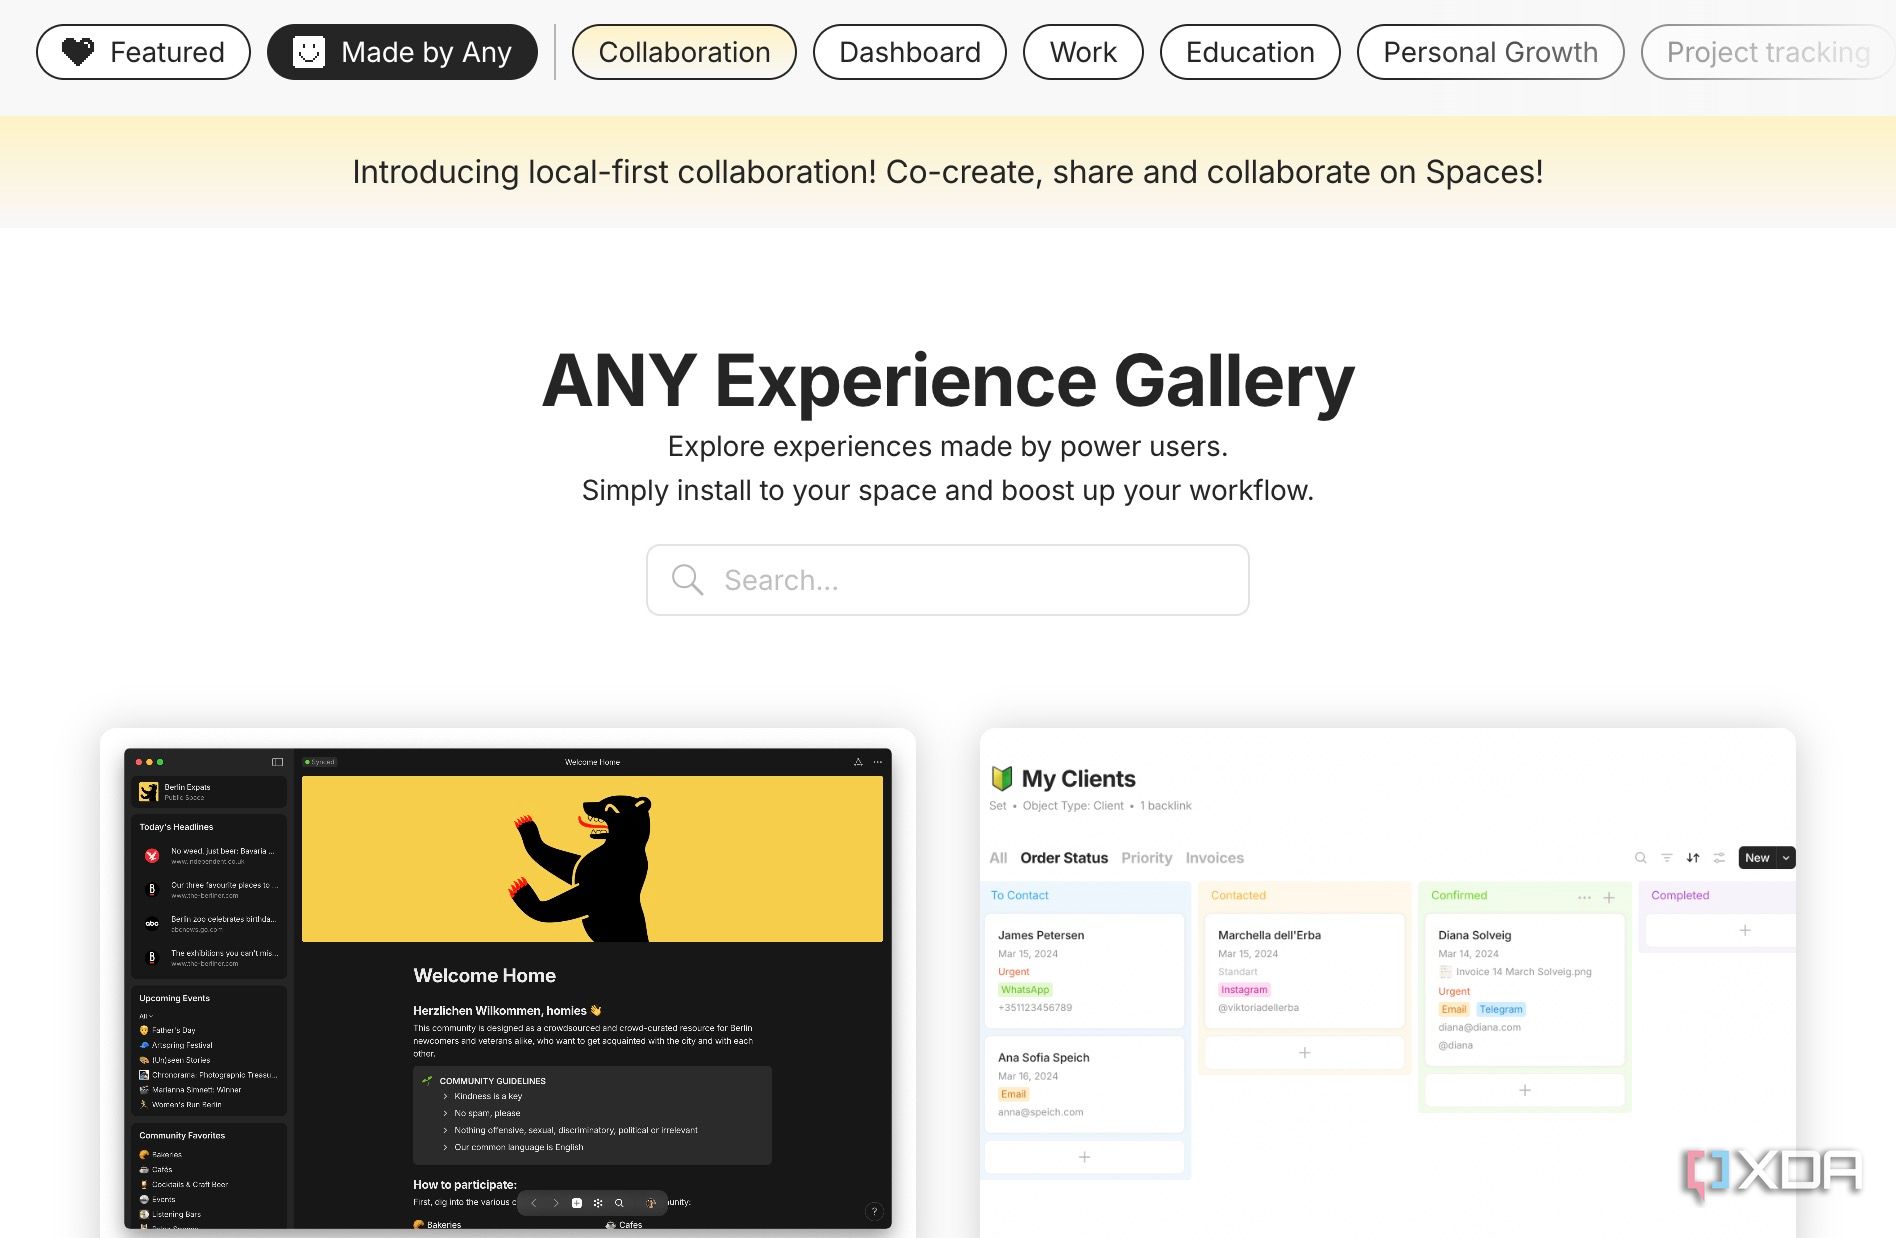Select the Featured category chip
The image size is (1896, 1238).
click(x=143, y=52)
